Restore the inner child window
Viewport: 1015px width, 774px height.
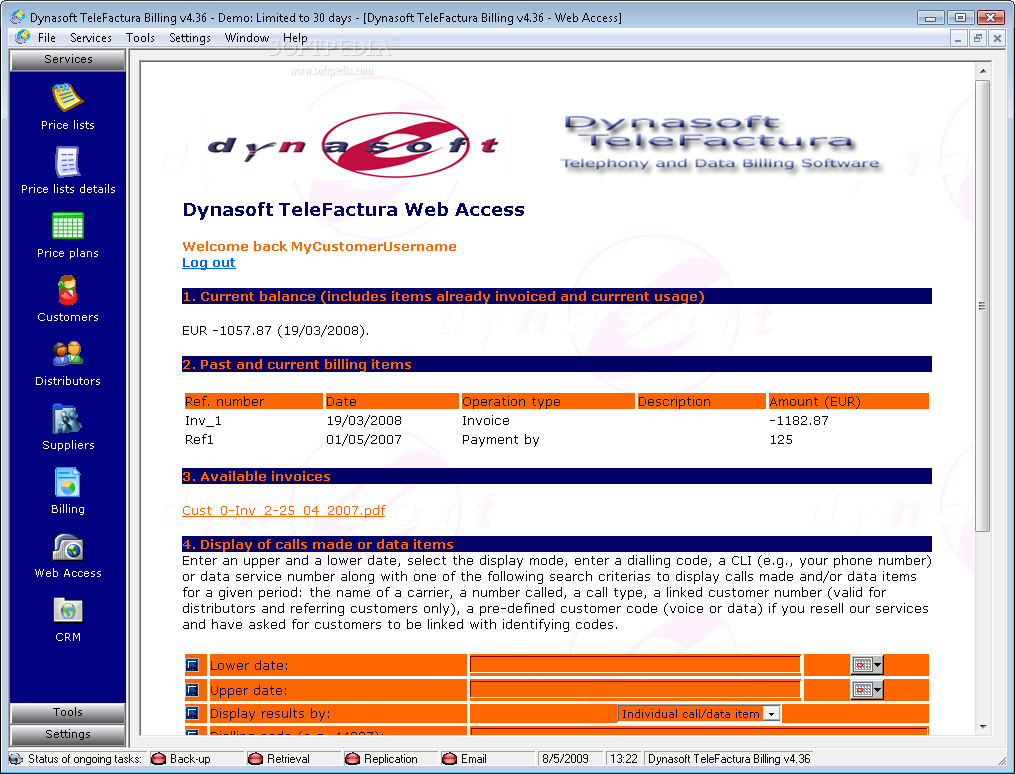point(977,38)
